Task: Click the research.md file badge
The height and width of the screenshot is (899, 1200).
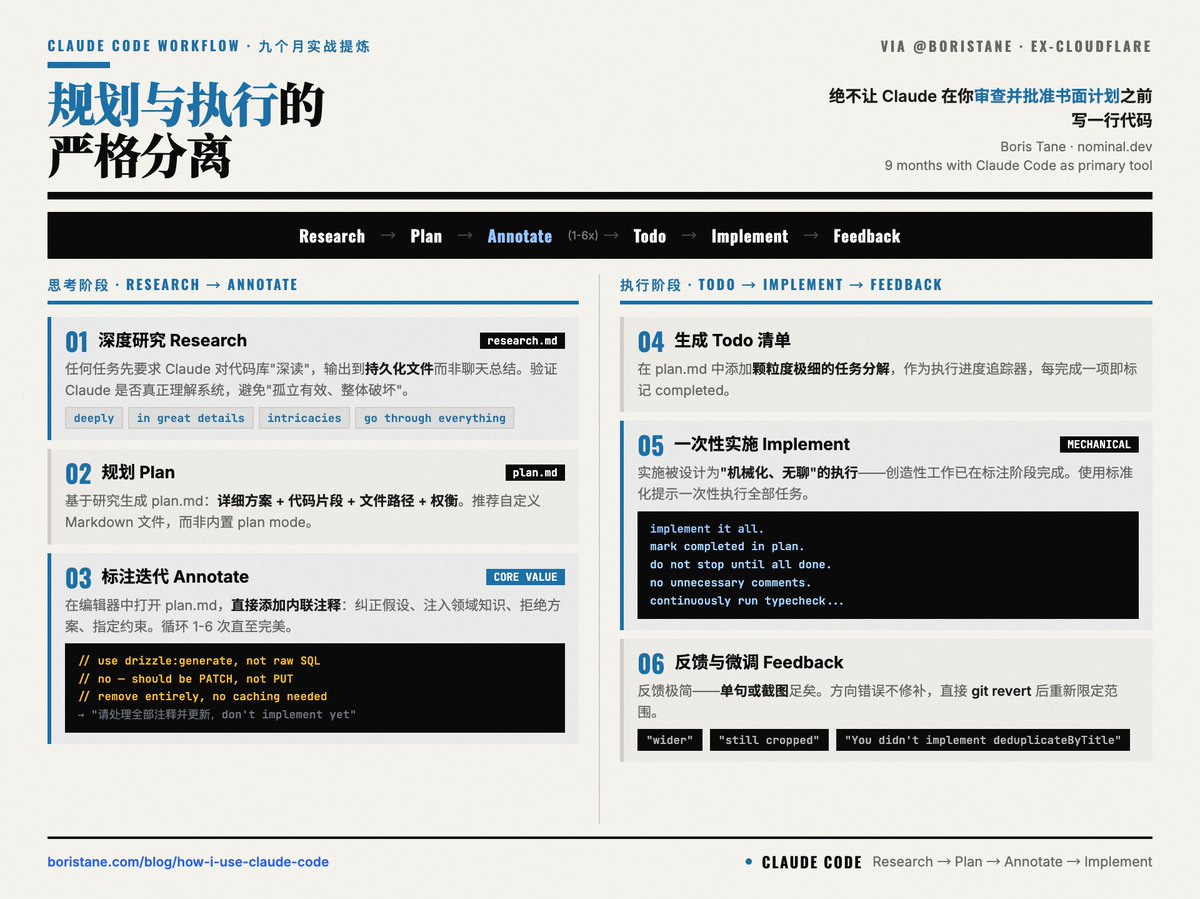Action: tap(522, 341)
